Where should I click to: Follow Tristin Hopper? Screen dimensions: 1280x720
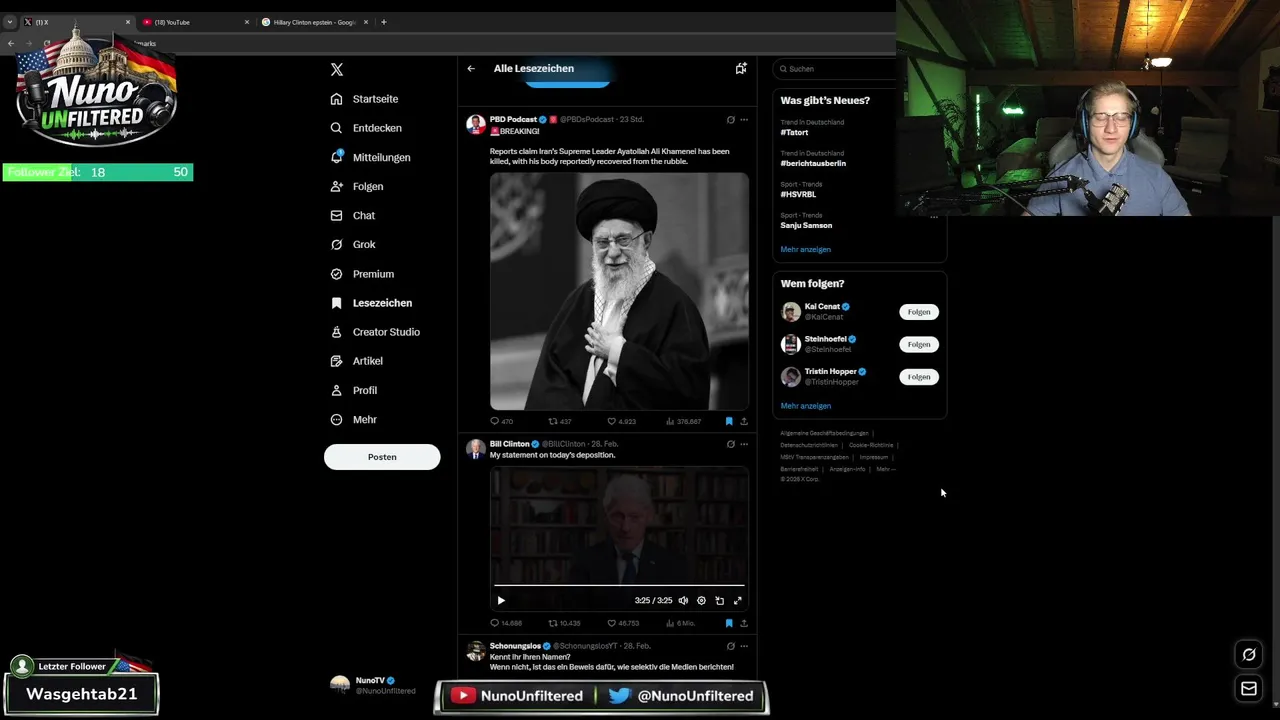tap(919, 377)
